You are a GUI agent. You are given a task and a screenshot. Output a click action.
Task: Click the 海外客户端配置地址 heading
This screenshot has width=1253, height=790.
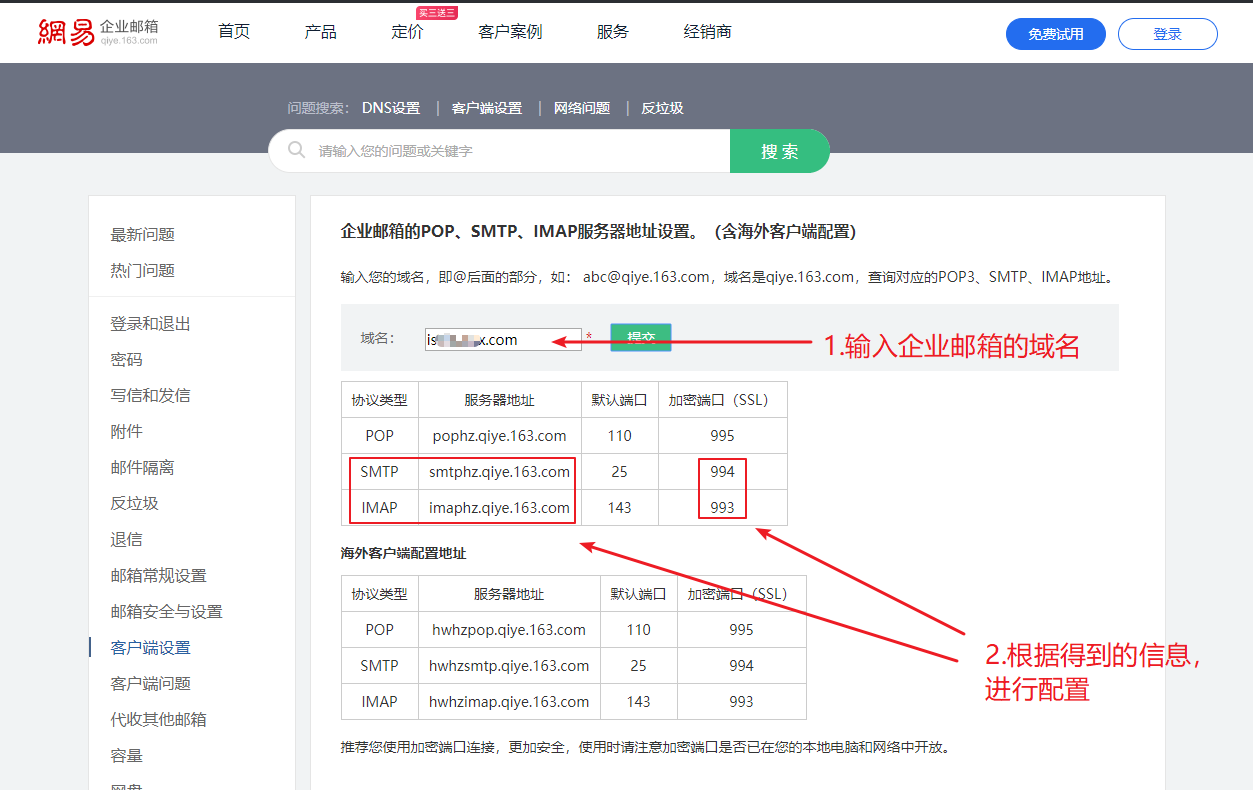click(x=403, y=553)
